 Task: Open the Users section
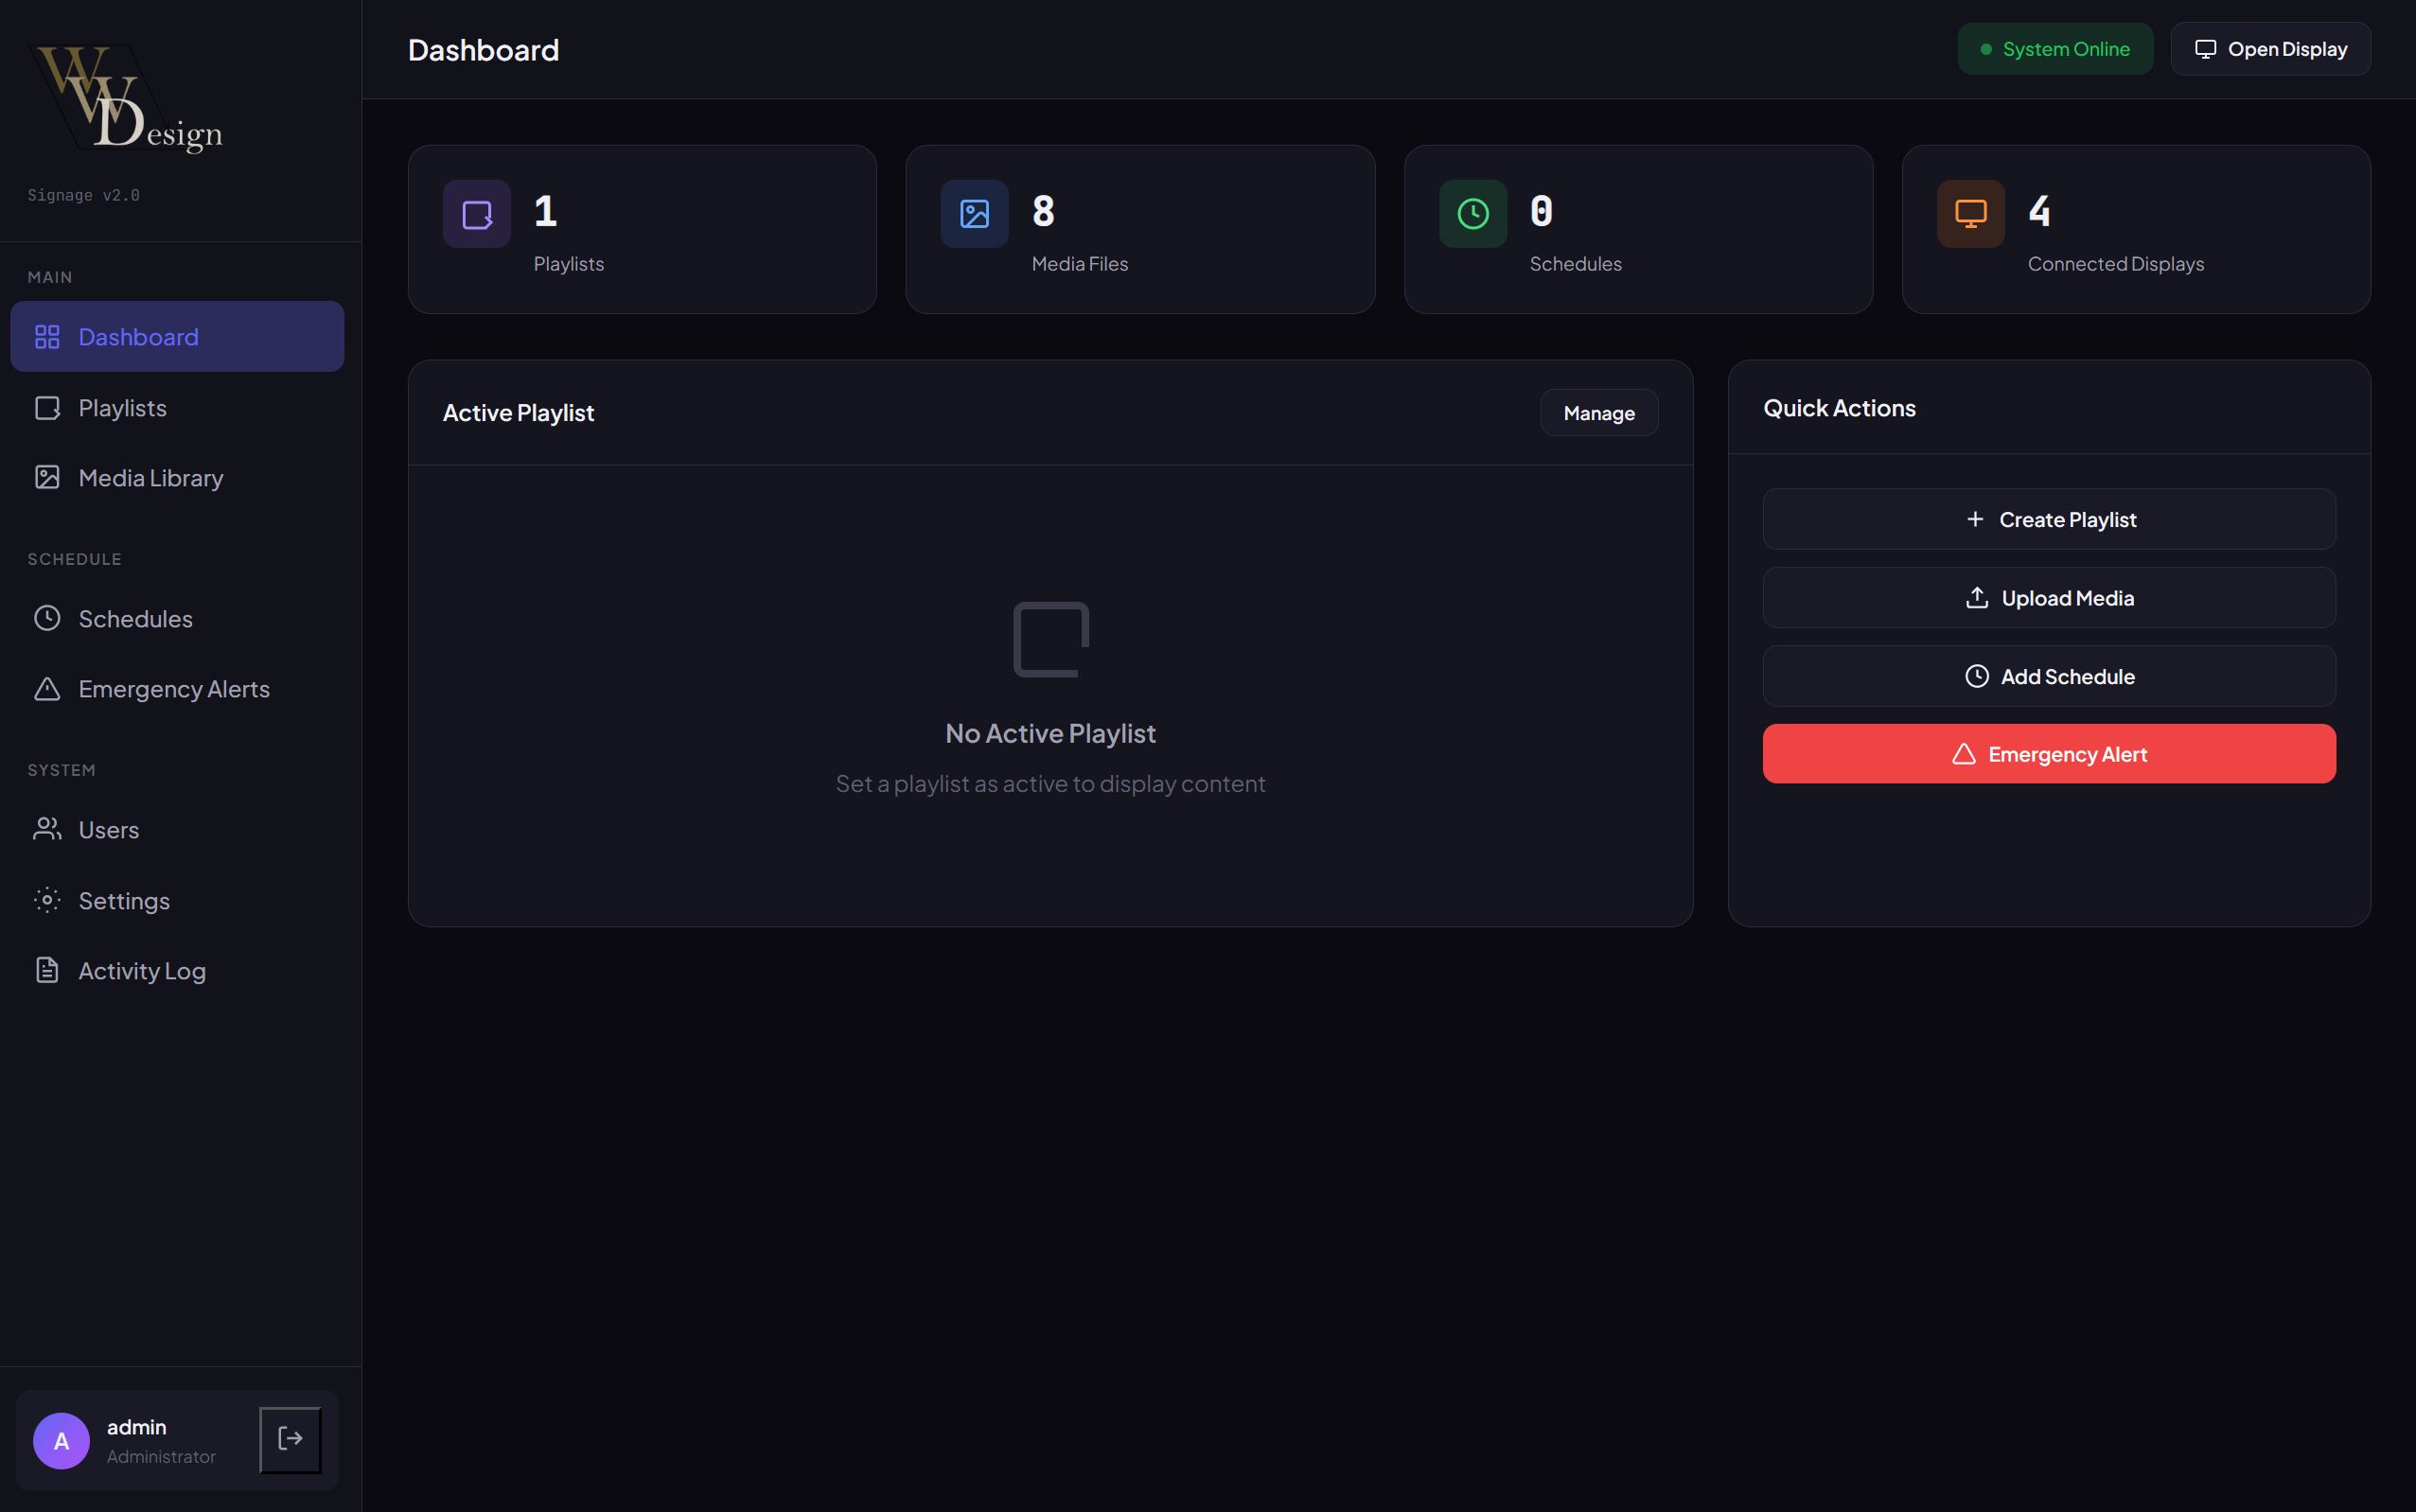[108, 830]
